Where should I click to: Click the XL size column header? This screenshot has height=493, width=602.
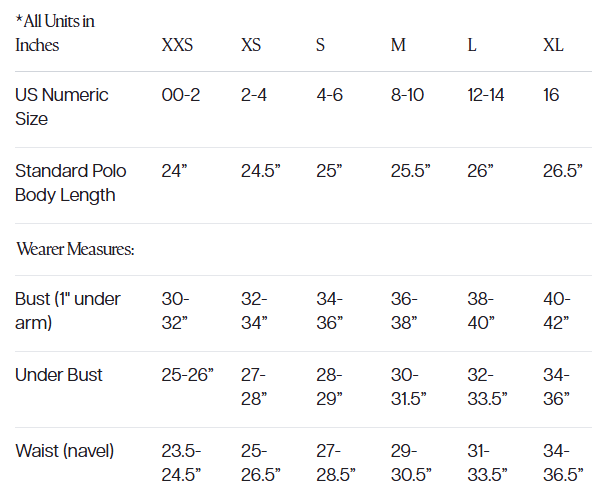[x=553, y=45]
